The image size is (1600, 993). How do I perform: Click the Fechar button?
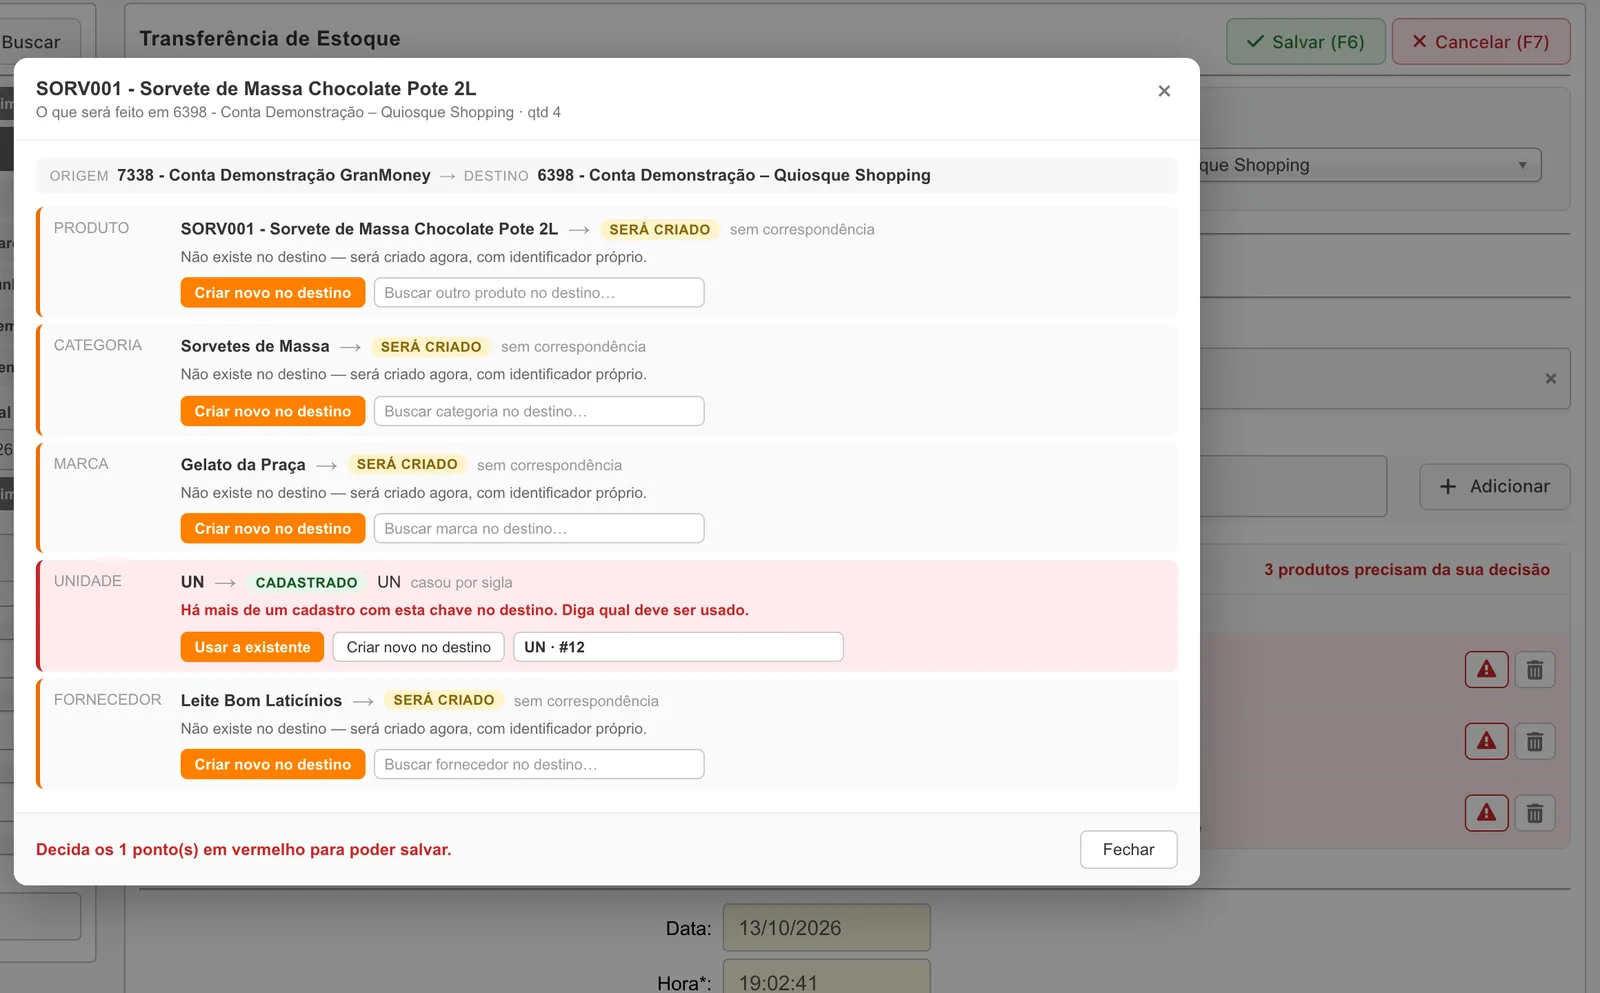pos(1128,850)
